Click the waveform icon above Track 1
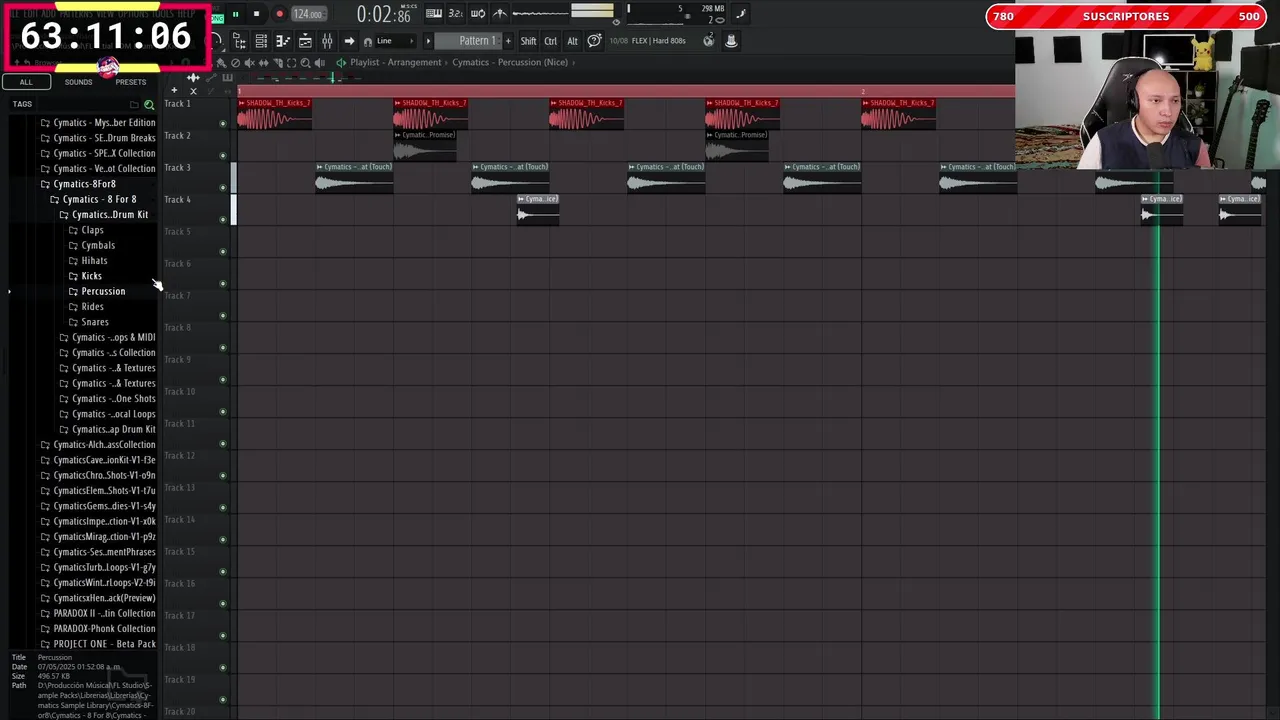The image size is (1280, 720). (x=193, y=77)
